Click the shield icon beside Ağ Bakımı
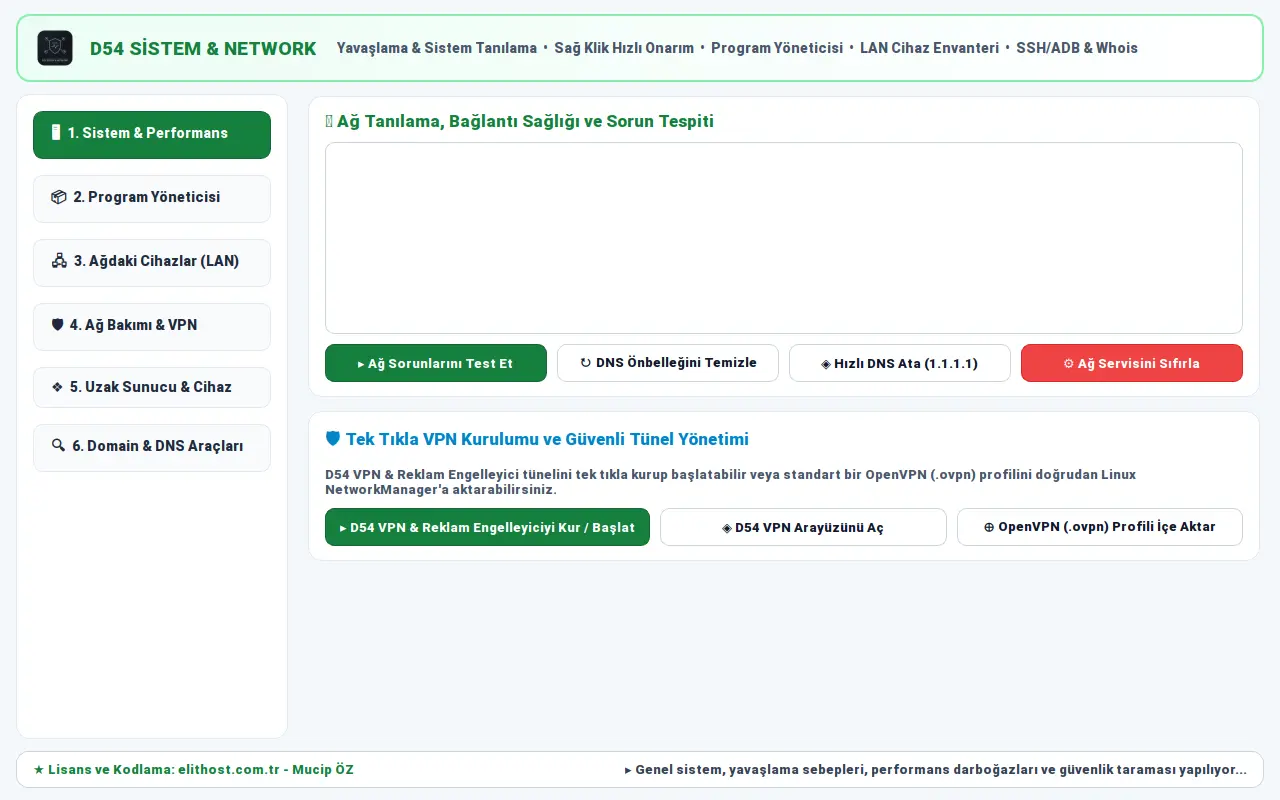Viewport: 1280px width, 800px height. point(57,326)
